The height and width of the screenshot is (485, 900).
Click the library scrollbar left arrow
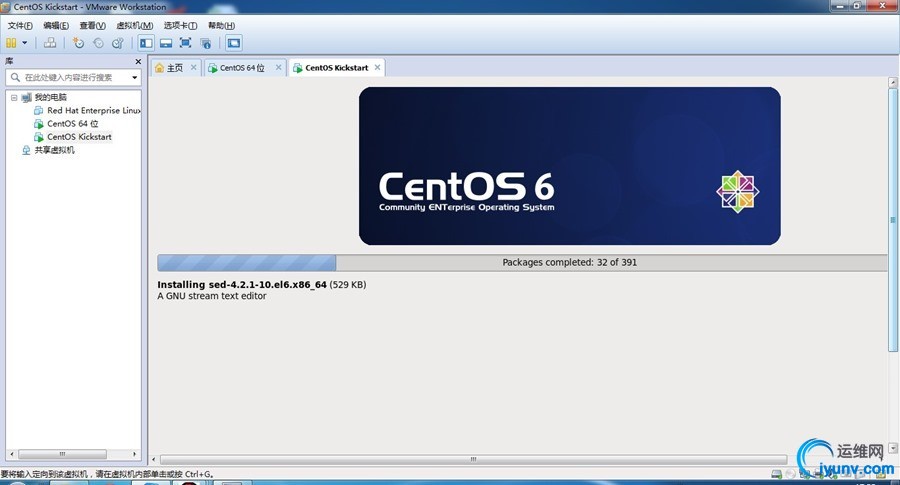coord(11,454)
